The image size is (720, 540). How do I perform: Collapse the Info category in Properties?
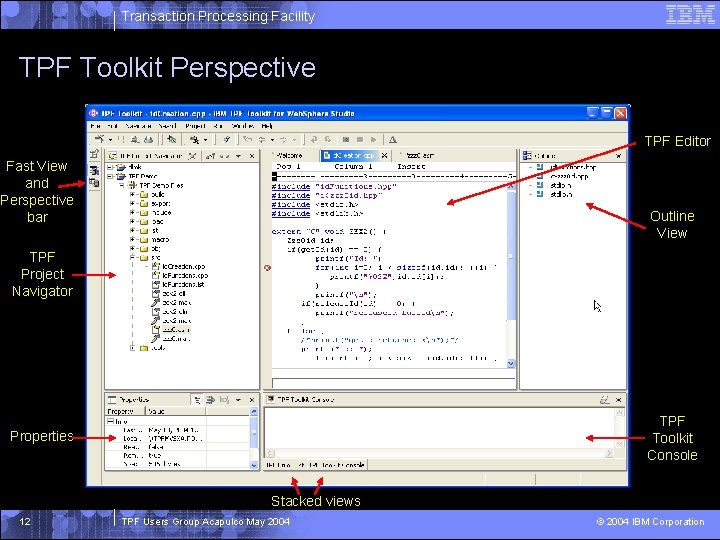click(x=110, y=421)
